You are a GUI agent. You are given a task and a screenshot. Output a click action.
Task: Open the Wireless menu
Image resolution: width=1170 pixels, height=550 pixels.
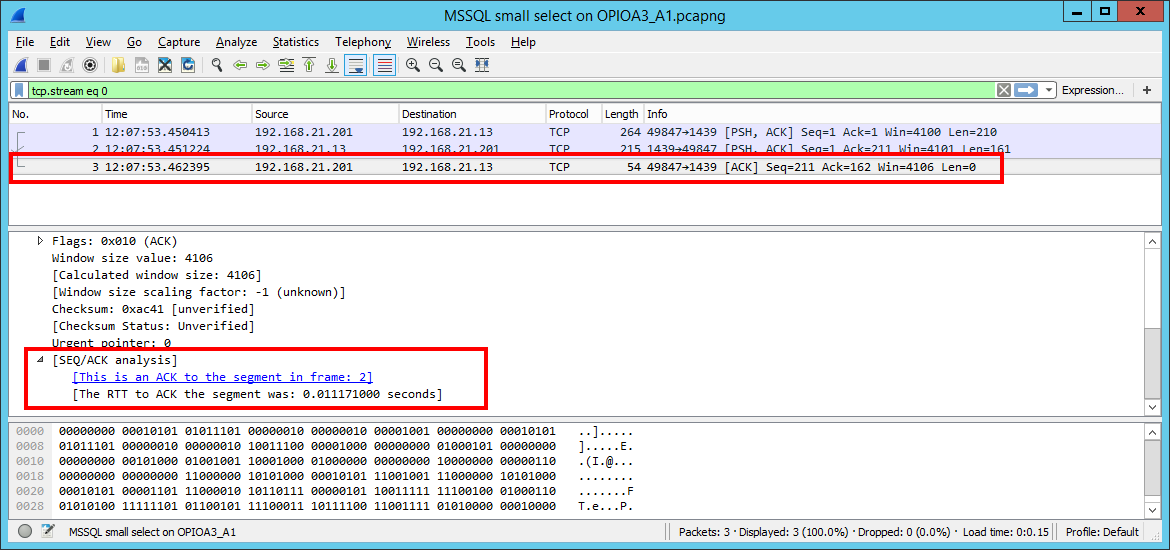click(x=428, y=42)
